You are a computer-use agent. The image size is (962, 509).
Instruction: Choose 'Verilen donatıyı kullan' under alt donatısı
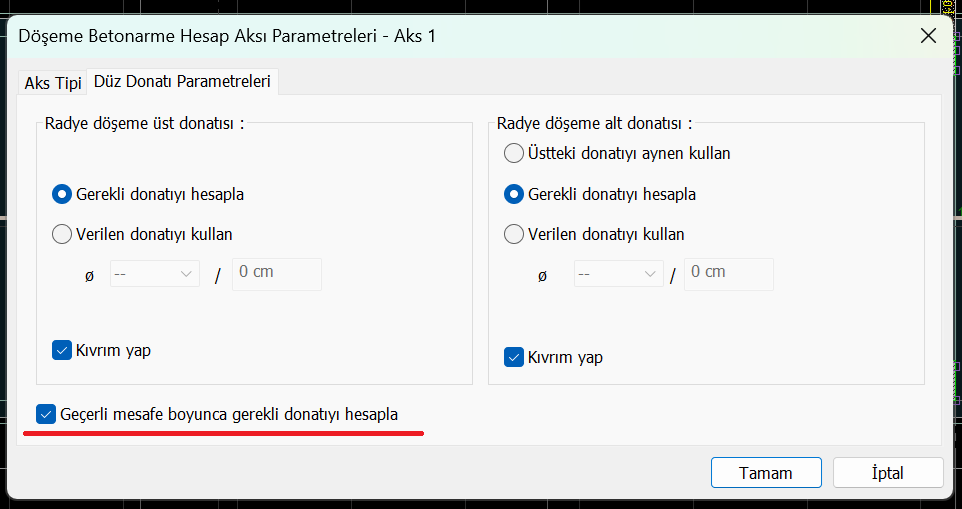click(514, 235)
